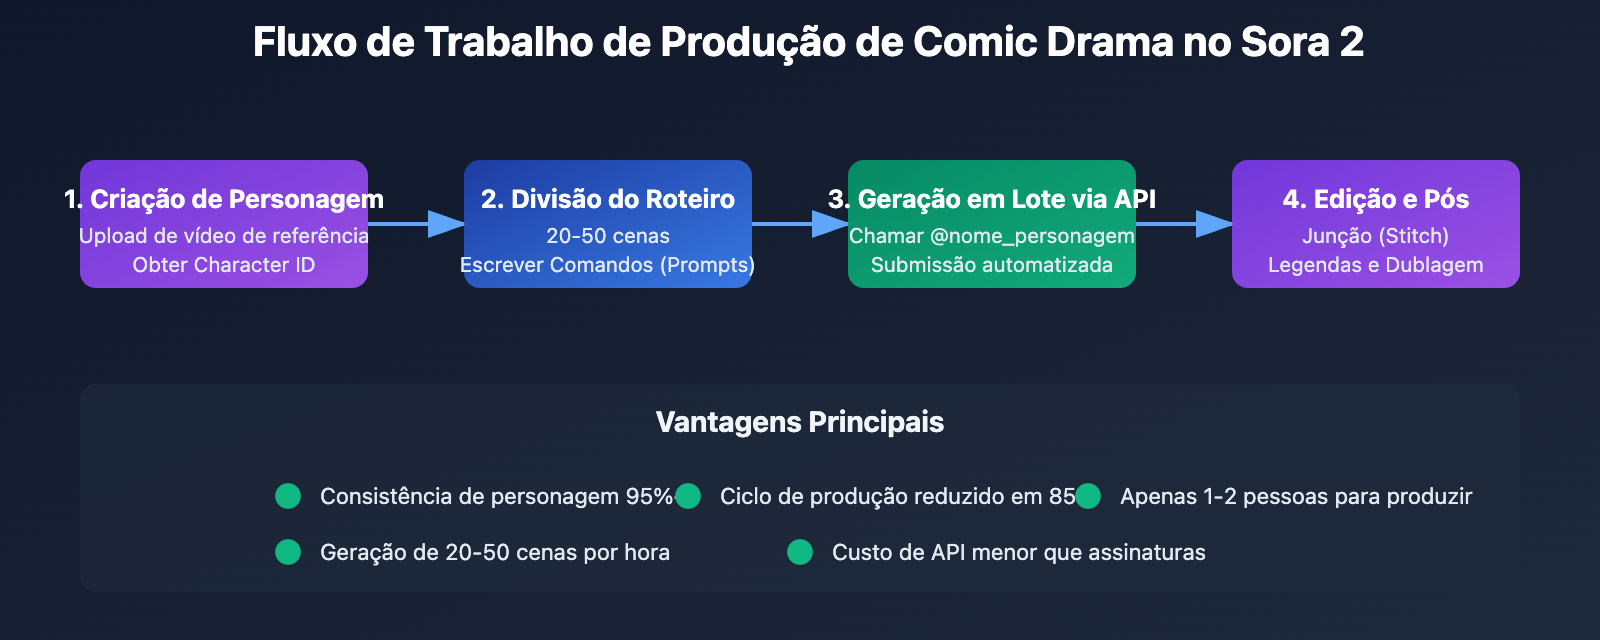This screenshot has width=1600, height=640.
Task: Click green dot beside Custo de API
Action: pyautogui.click(x=800, y=552)
